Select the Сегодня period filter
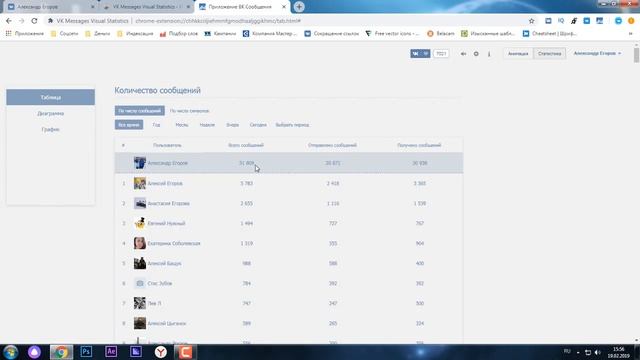 (x=258, y=125)
